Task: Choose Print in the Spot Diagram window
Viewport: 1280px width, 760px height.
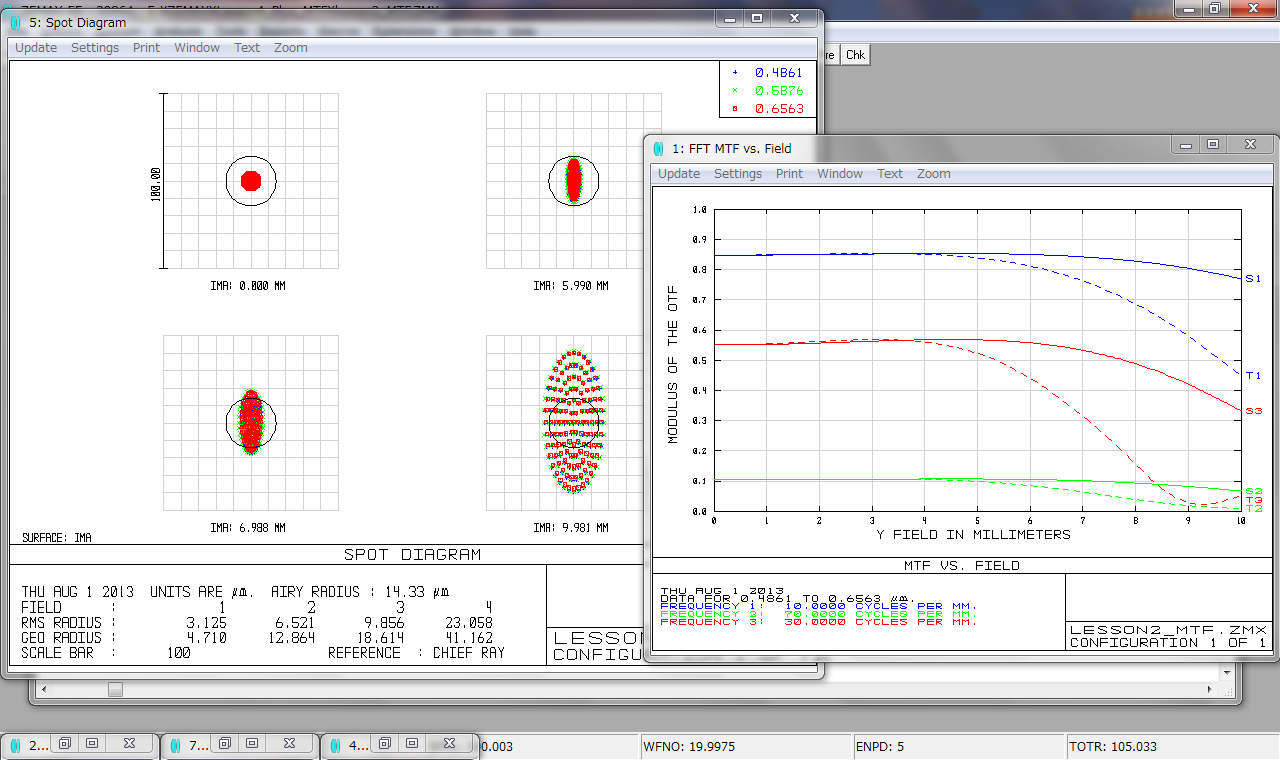Action: click(x=146, y=48)
